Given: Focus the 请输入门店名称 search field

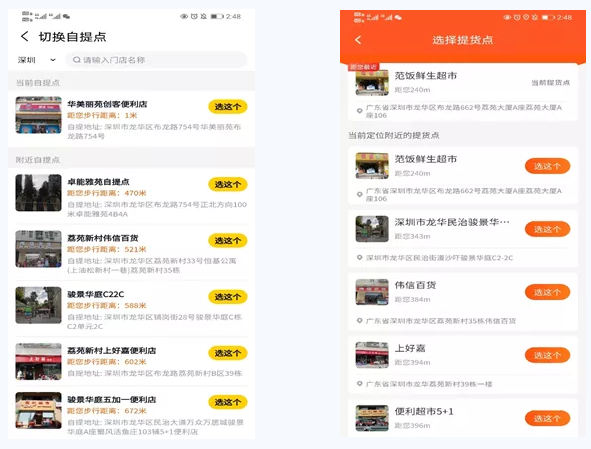Looking at the screenshot, I should [156, 60].
